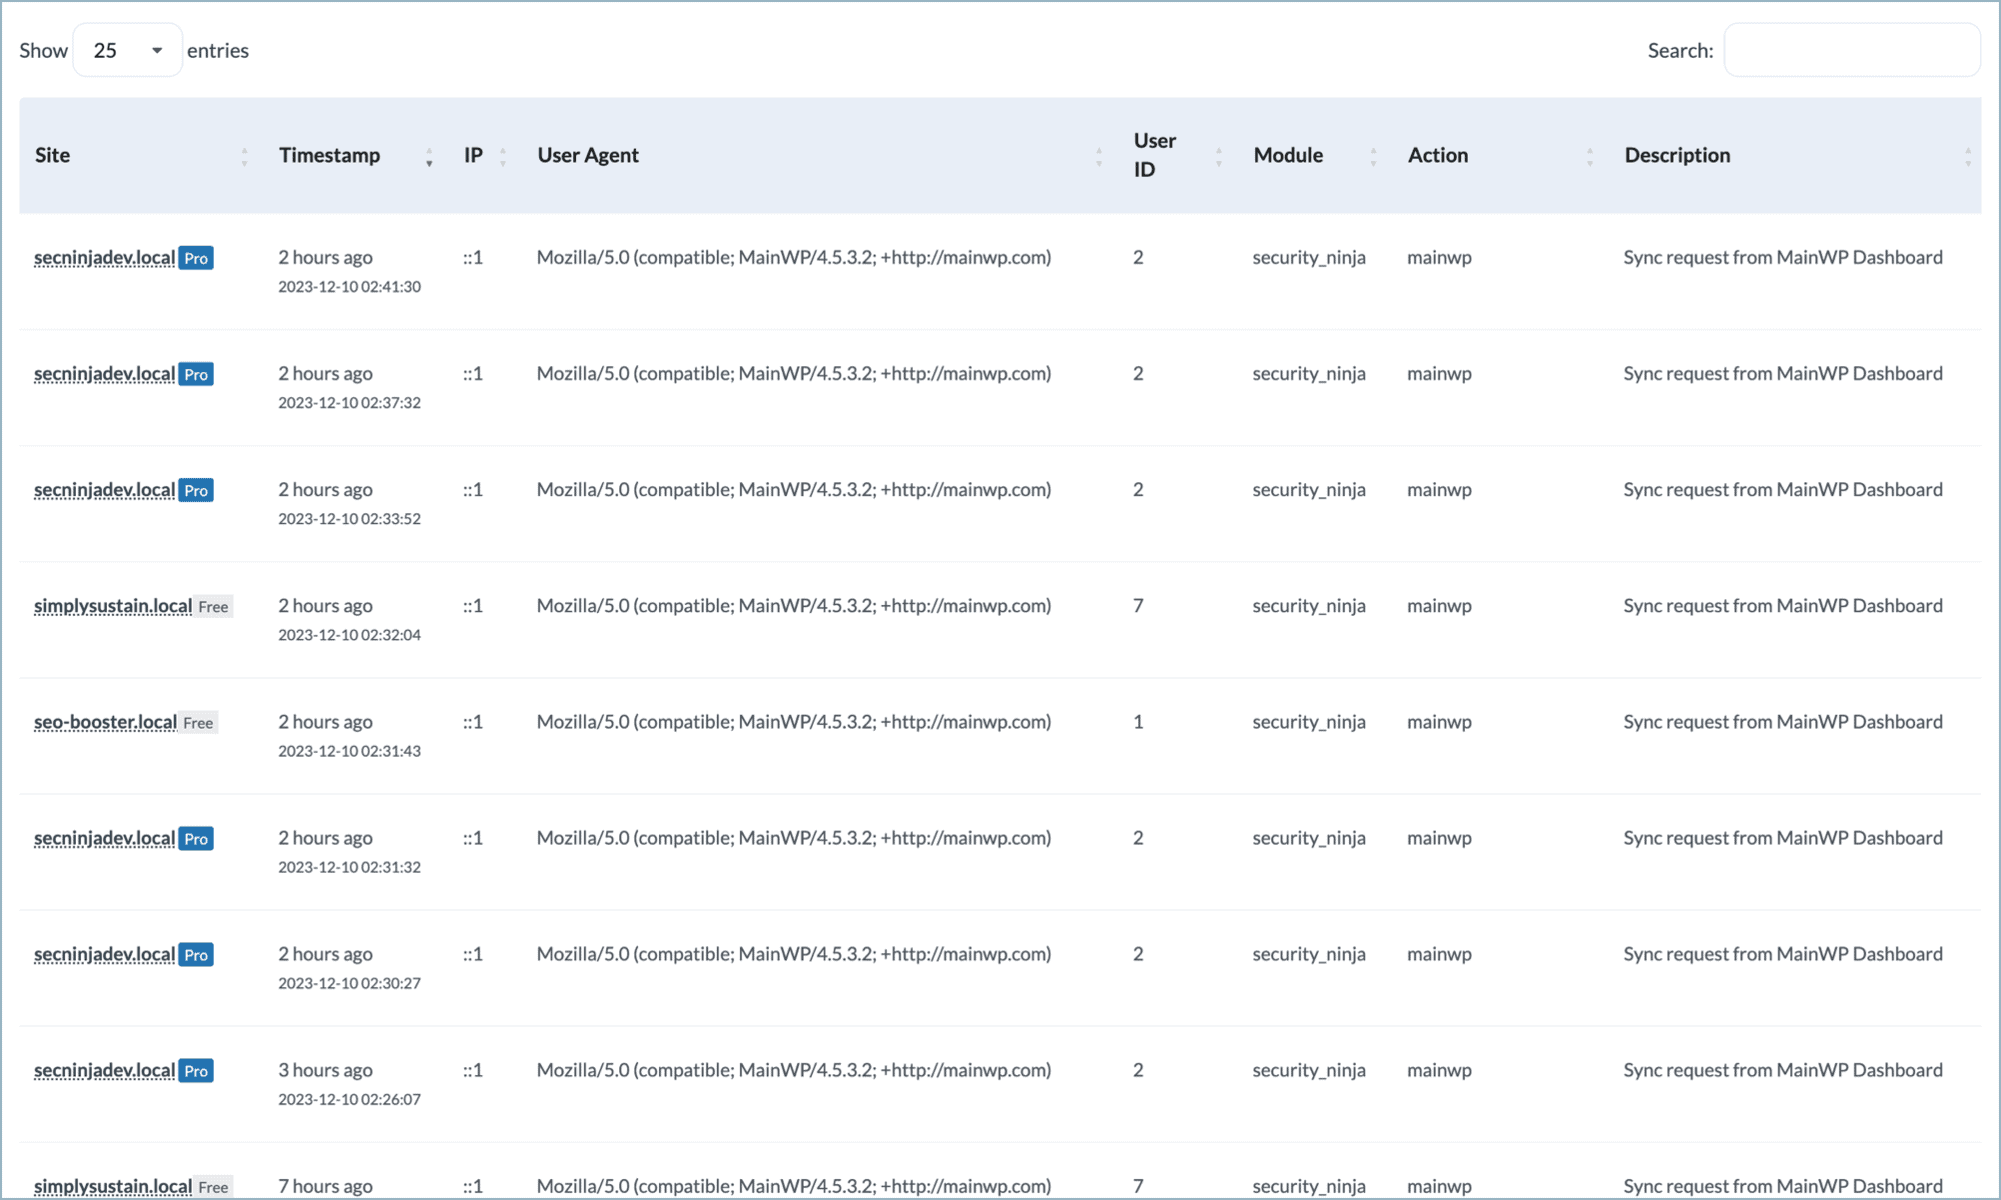Click sort arrows on Description column

[x=1967, y=156]
